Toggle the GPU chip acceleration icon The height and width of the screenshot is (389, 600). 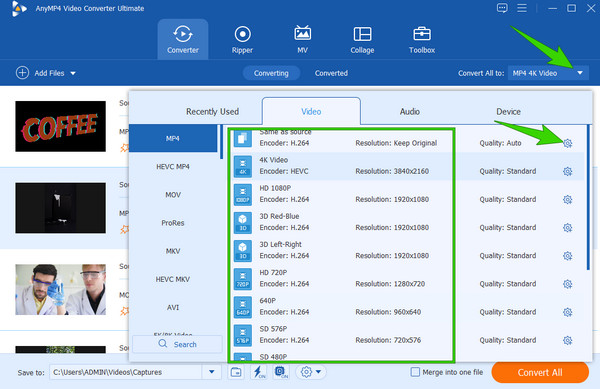[281, 372]
